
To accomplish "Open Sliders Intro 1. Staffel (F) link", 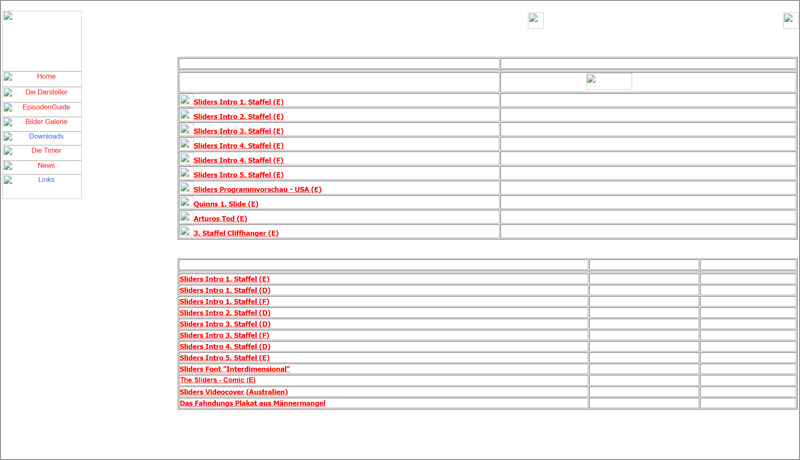I will point(224,301).
